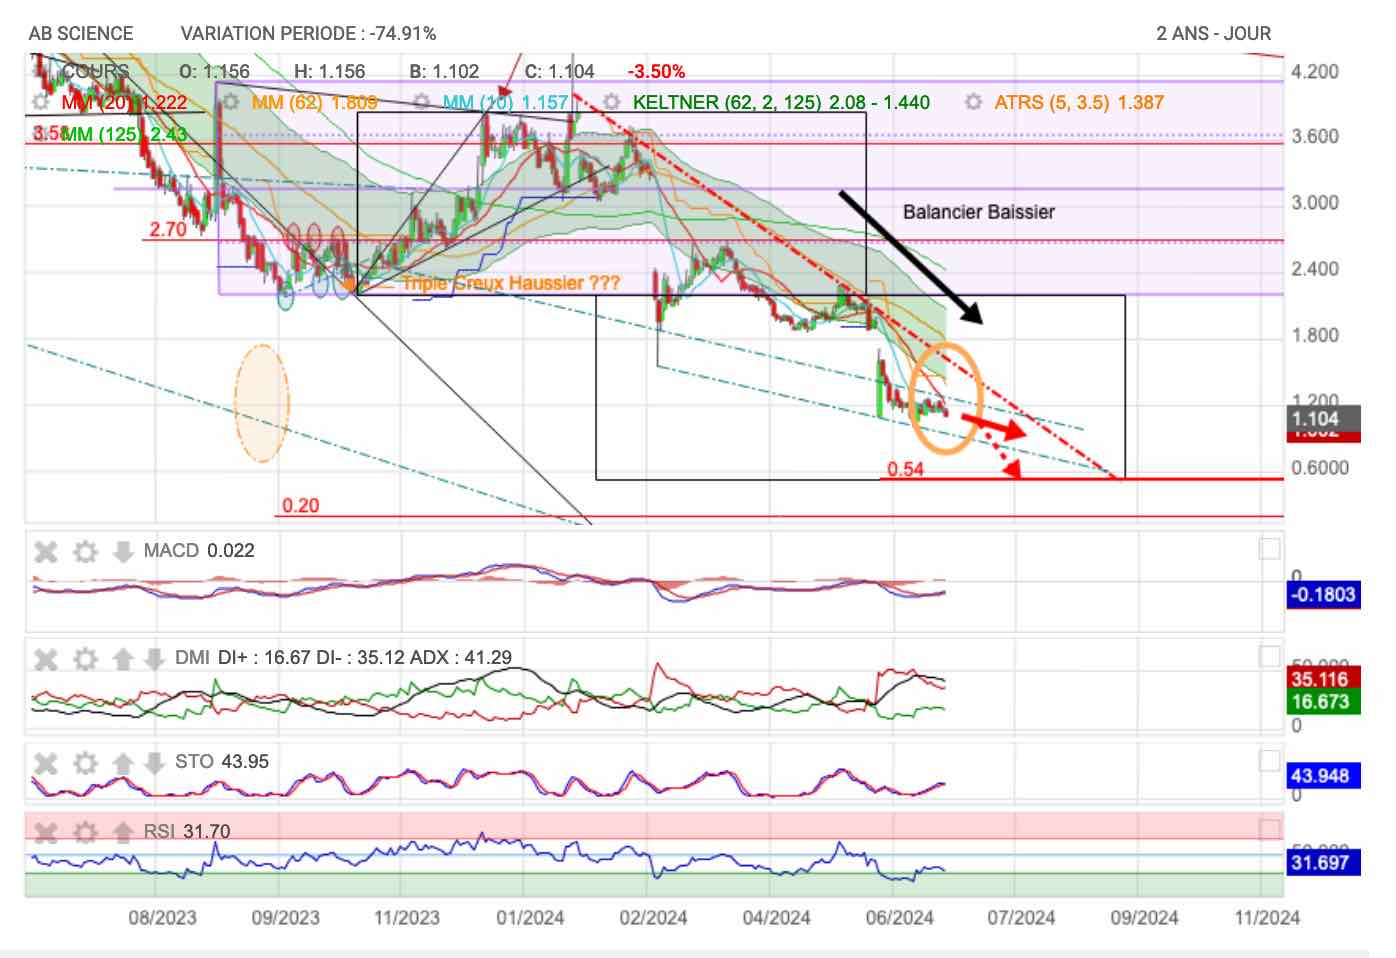Click the 0.6000 price axis label
Viewport: 1396px width, 958px height.
tap(1320, 467)
